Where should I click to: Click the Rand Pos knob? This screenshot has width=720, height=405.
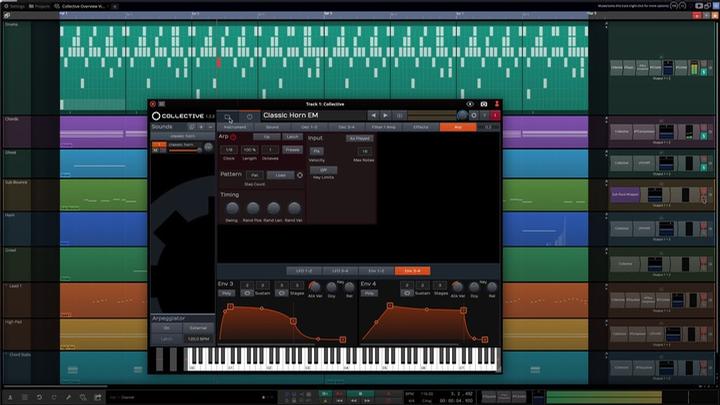253,208
